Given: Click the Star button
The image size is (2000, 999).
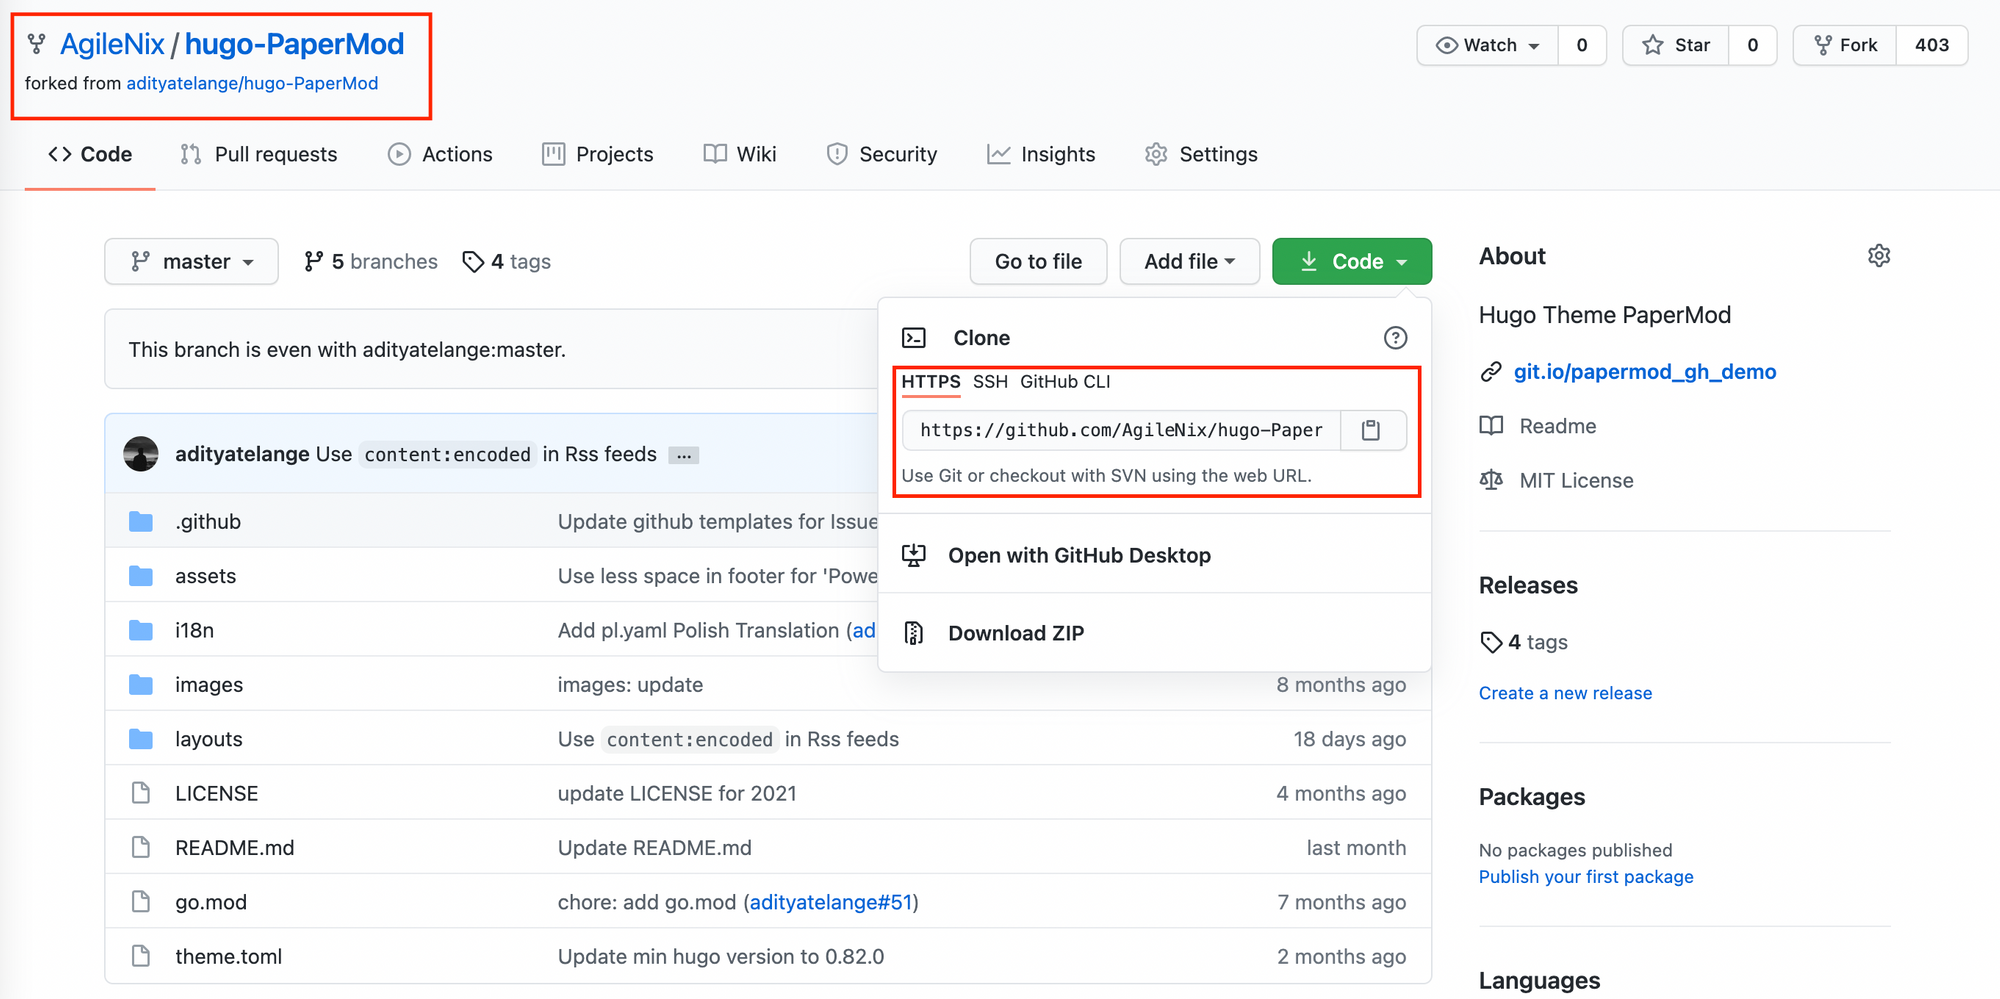Looking at the screenshot, I should (x=1676, y=45).
